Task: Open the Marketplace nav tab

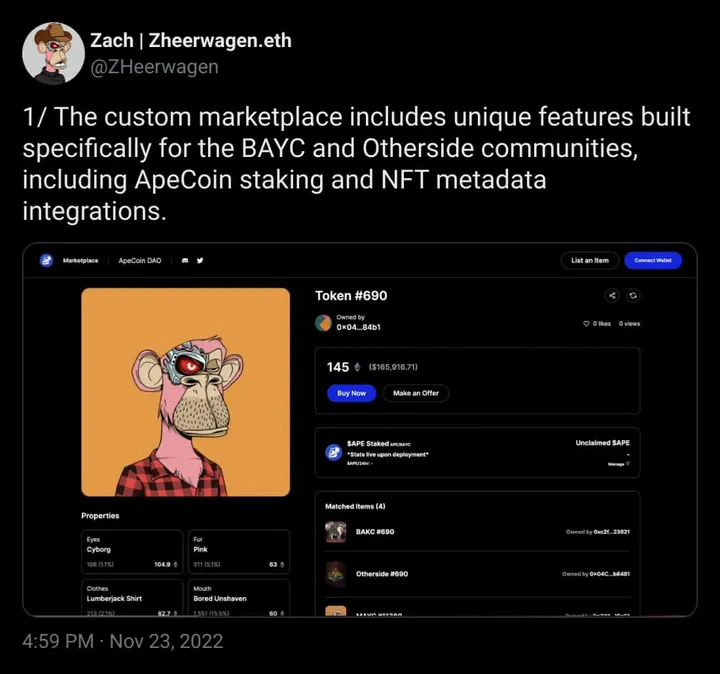Action: [x=80, y=260]
